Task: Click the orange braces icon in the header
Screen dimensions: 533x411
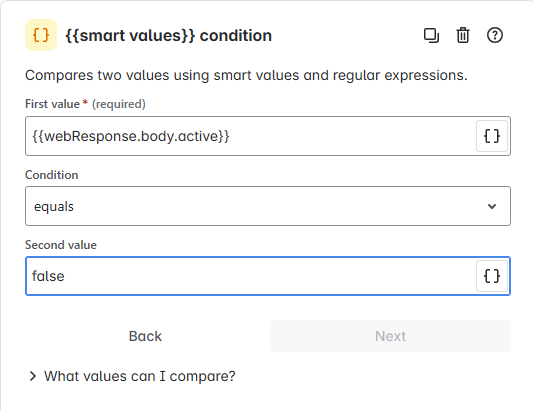Action: point(41,35)
